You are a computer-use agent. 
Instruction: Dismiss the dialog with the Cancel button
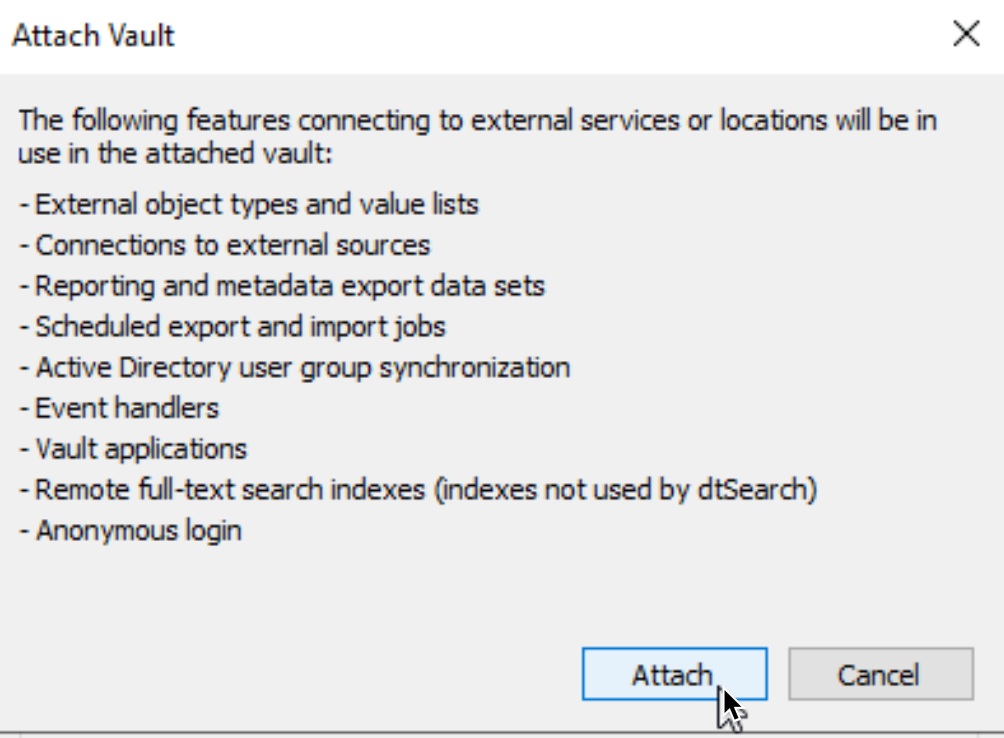[881, 674]
